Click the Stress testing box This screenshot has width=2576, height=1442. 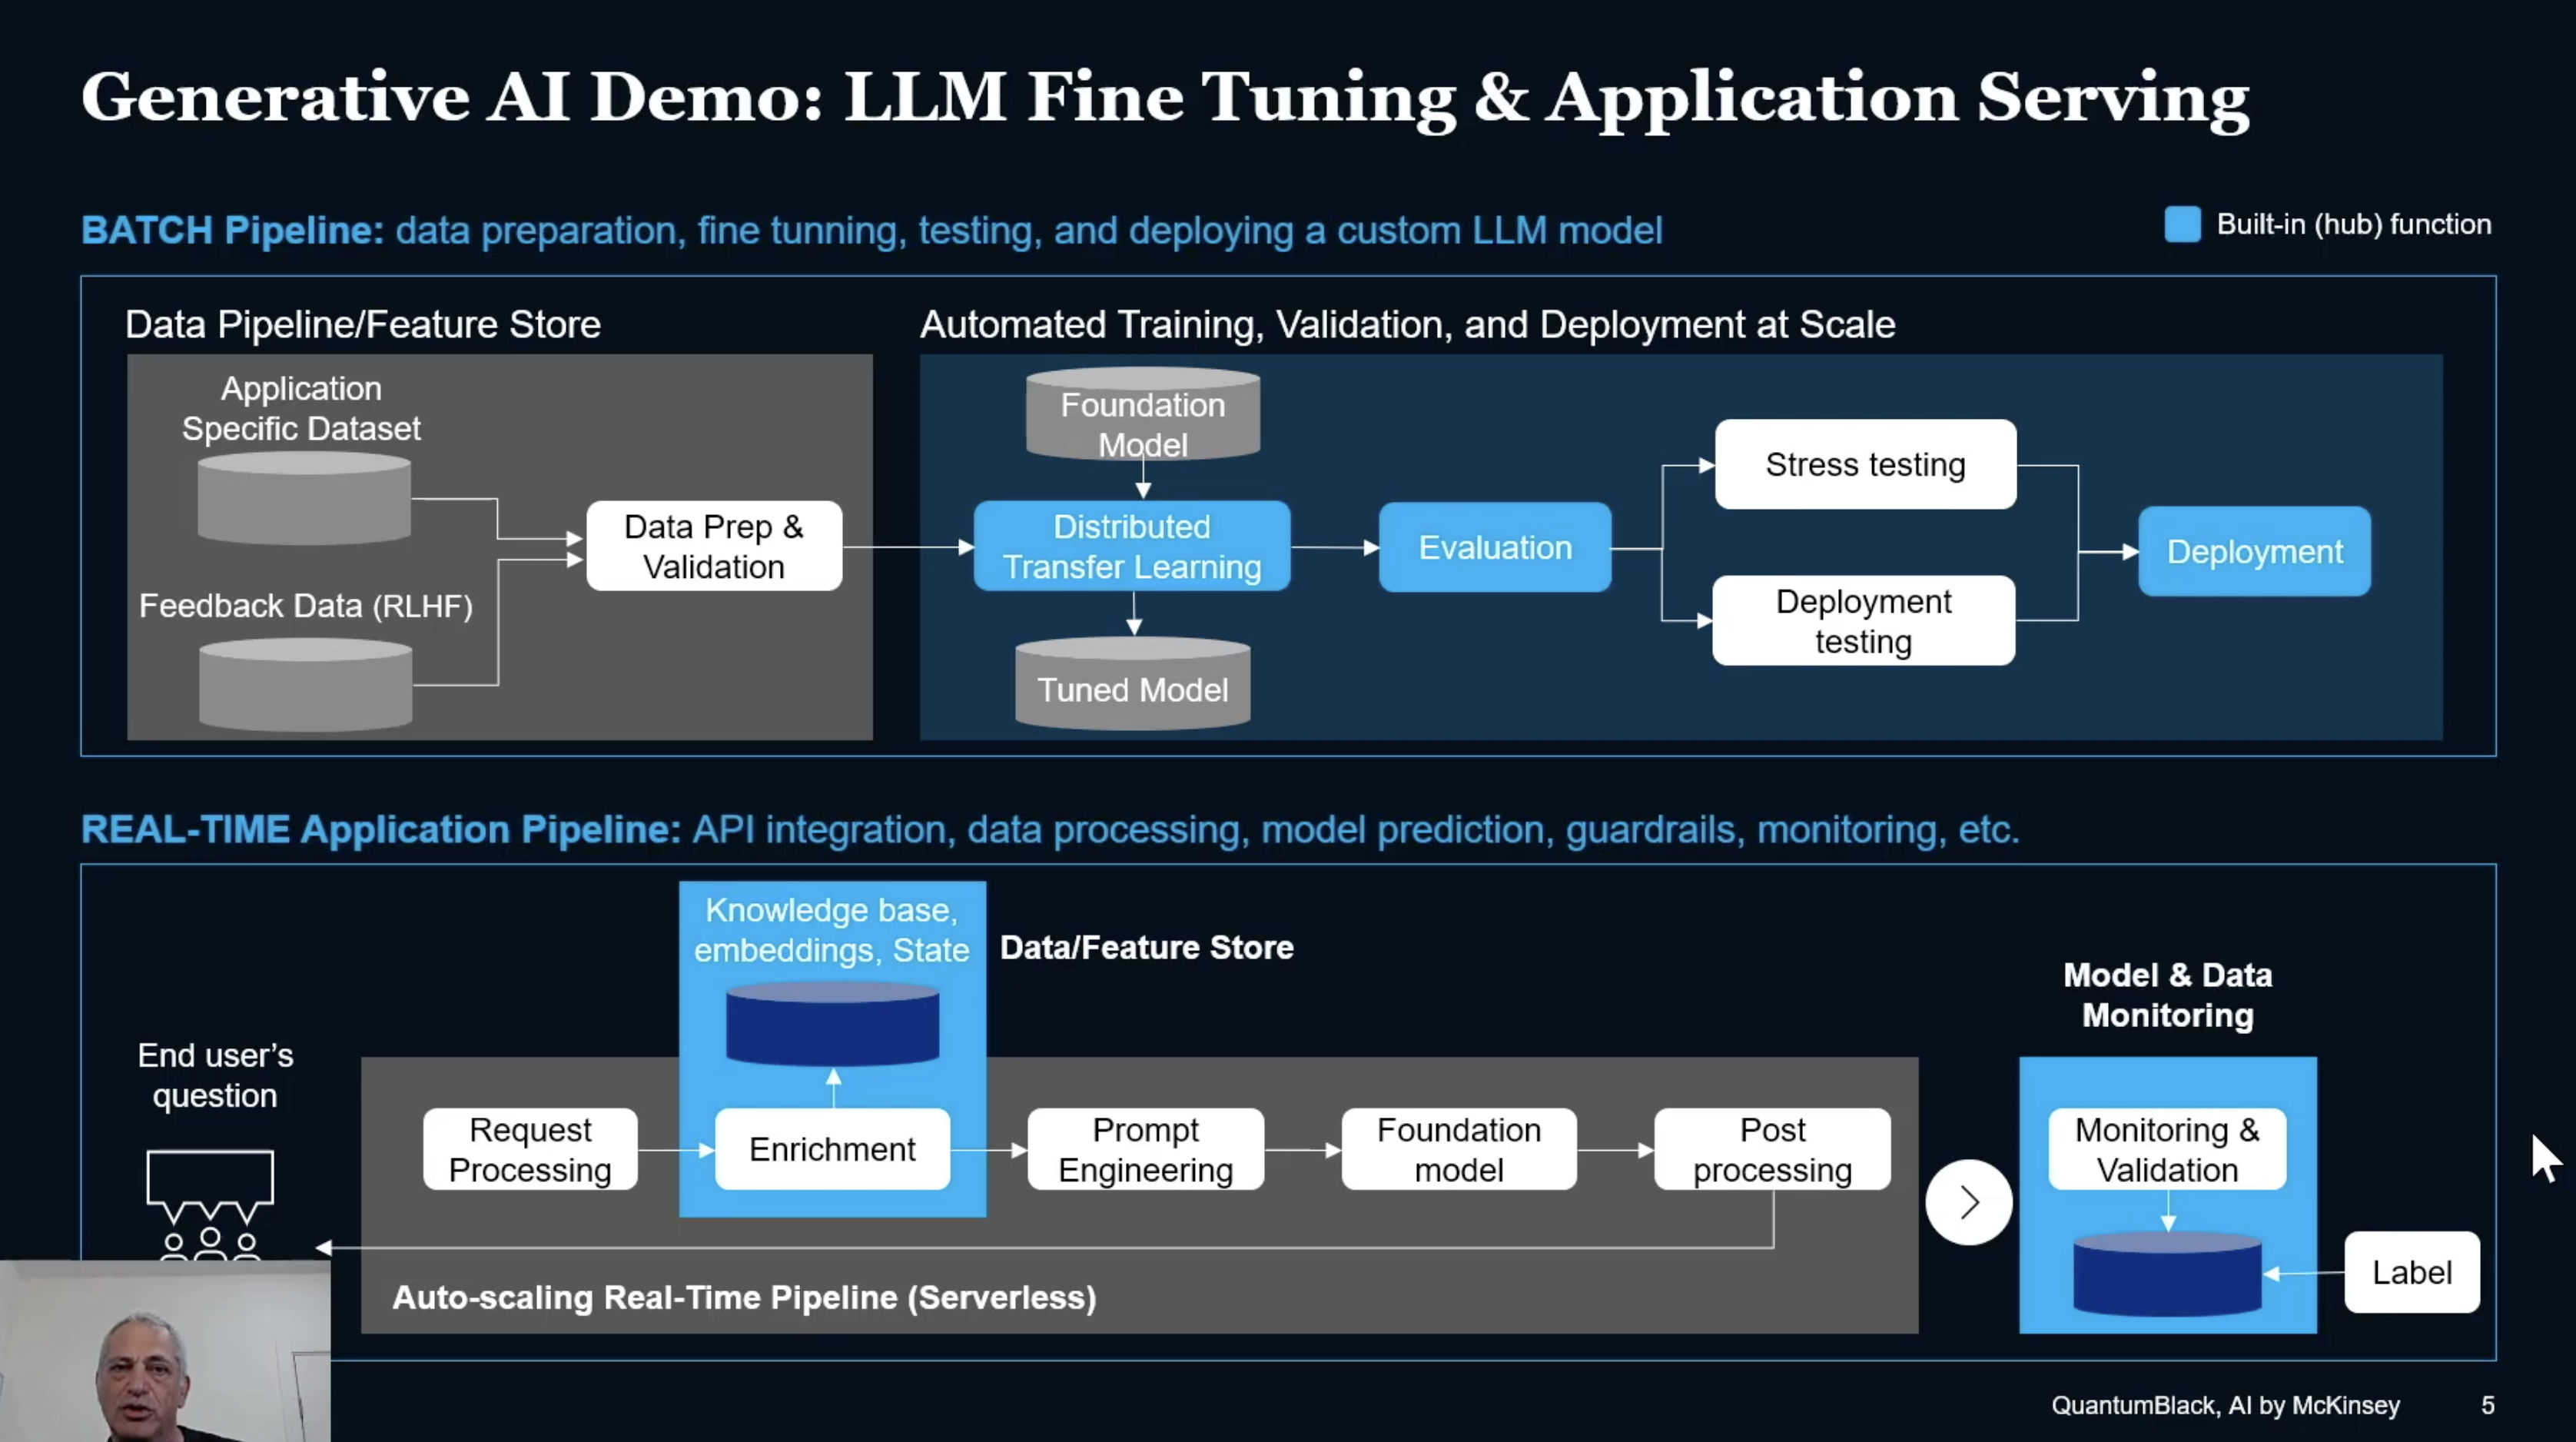point(1865,465)
